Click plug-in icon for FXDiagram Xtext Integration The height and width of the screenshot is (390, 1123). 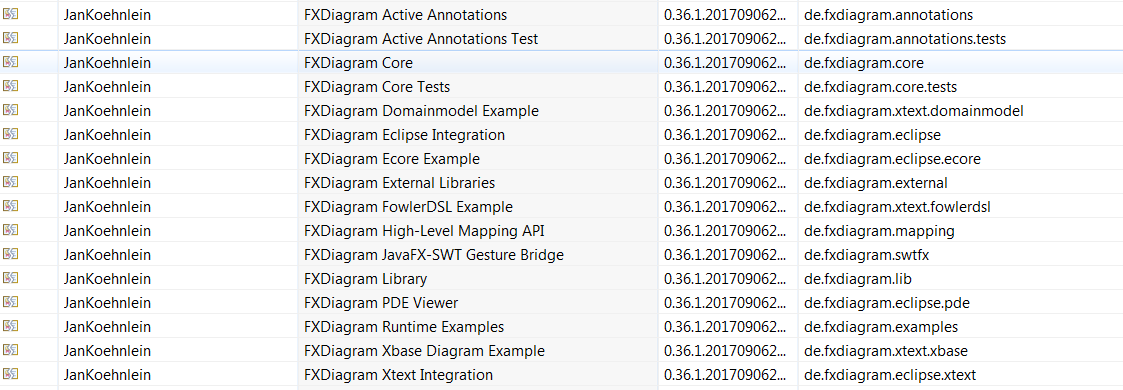click(10, 374)
